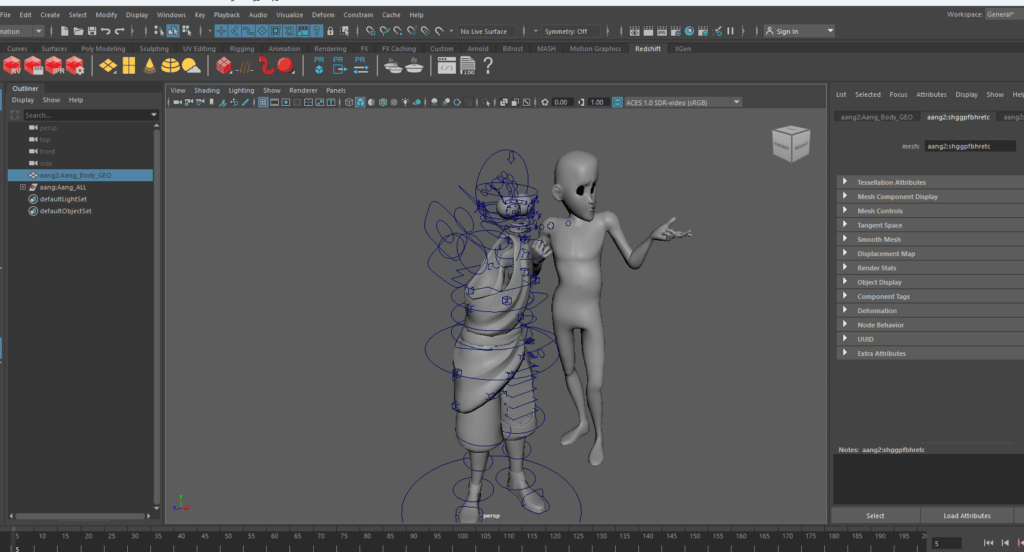Viewport: 1024px width, 552px height.
Task: Expand the Smooth Mesh section
Action: point(844,239)
